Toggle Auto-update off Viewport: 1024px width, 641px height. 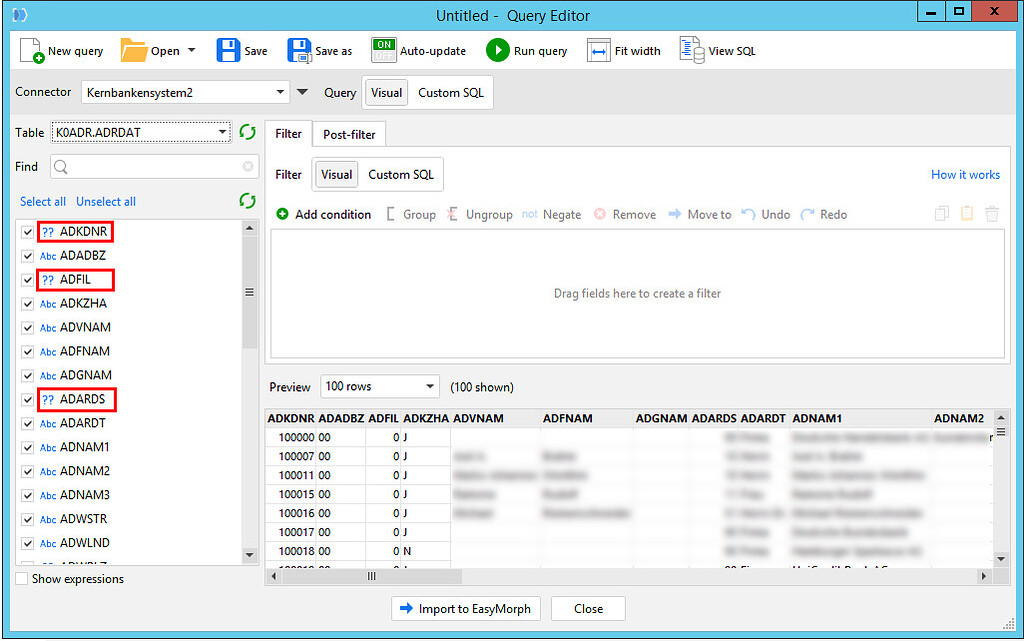[x=384, y=50]
